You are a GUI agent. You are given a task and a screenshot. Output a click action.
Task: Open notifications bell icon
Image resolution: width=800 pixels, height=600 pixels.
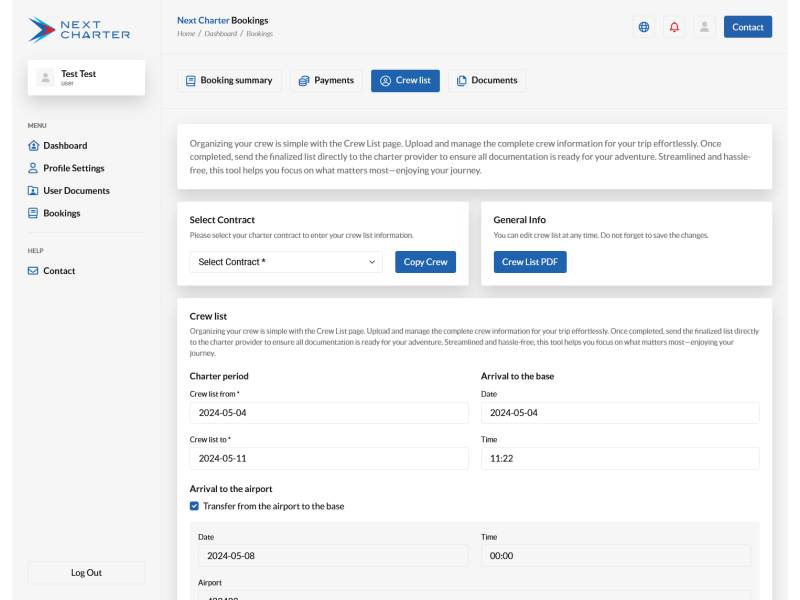(674, 27)
